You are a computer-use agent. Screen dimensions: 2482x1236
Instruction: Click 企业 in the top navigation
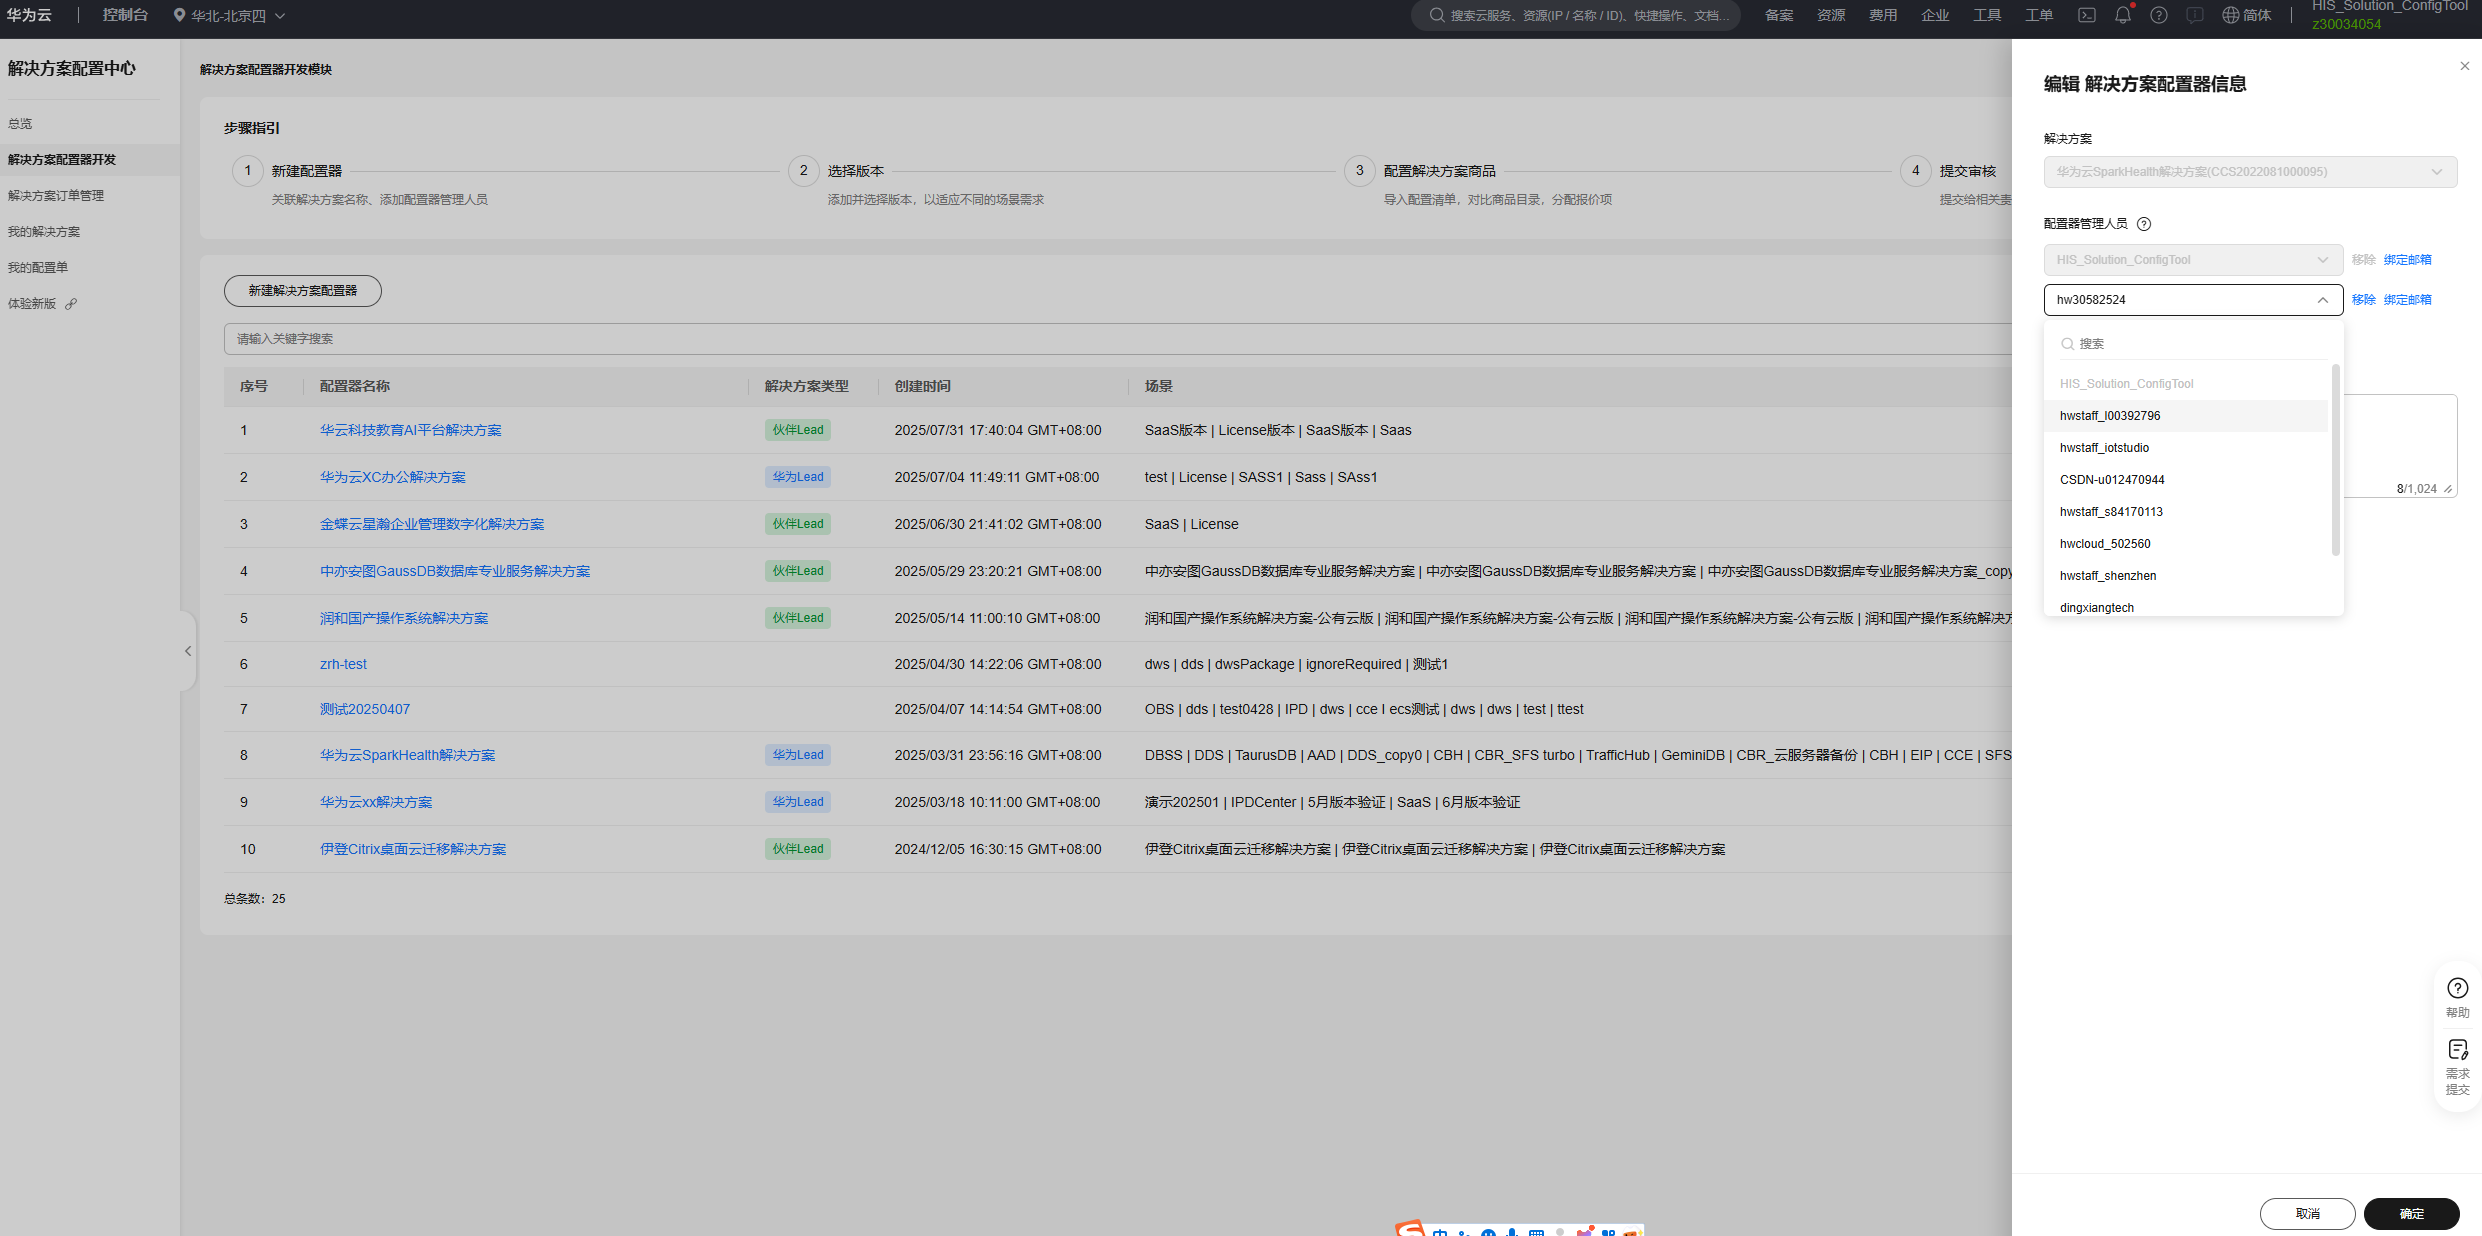point(1935,15)
